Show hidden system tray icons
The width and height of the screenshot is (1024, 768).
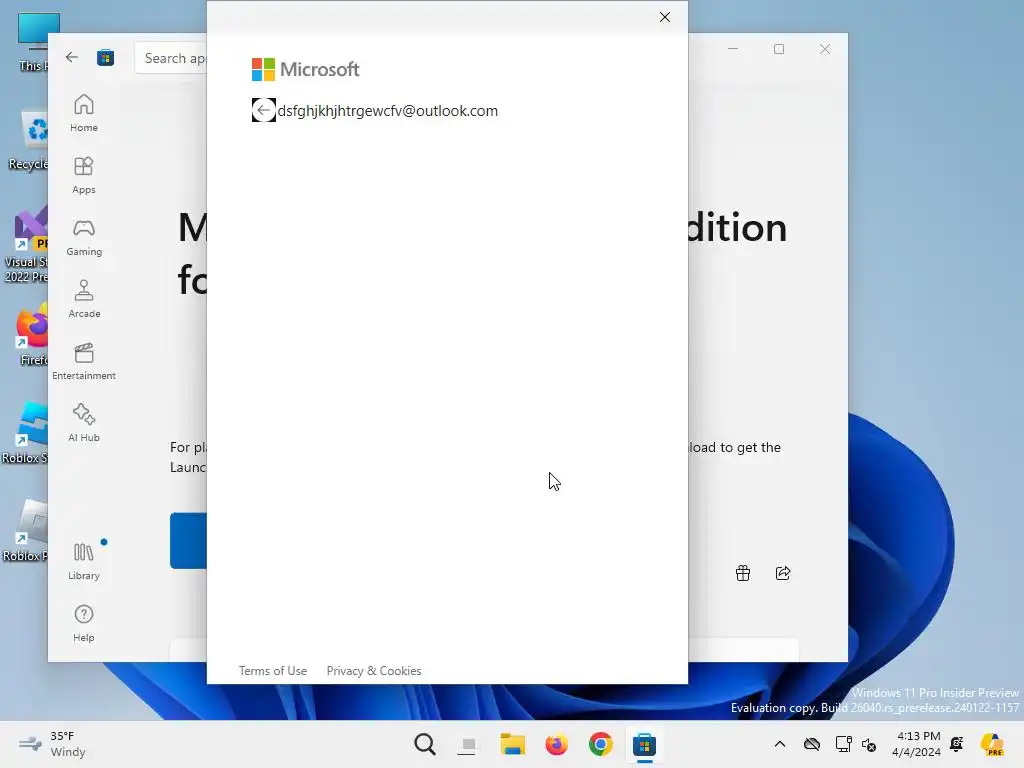[780, 744]
